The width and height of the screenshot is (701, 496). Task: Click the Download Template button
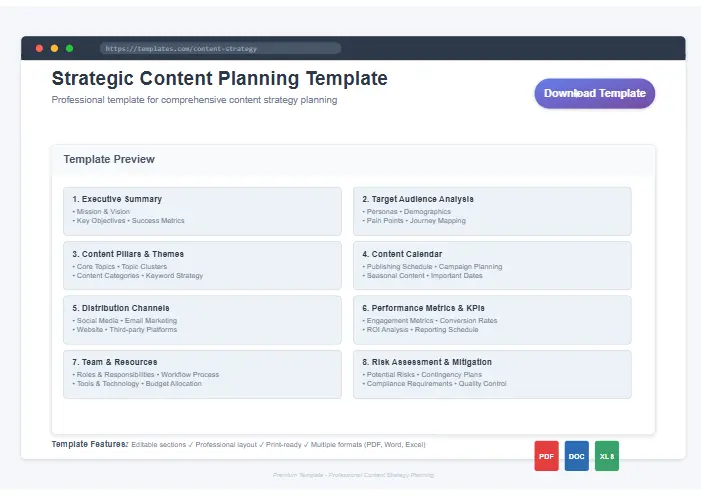coord(595,93)
